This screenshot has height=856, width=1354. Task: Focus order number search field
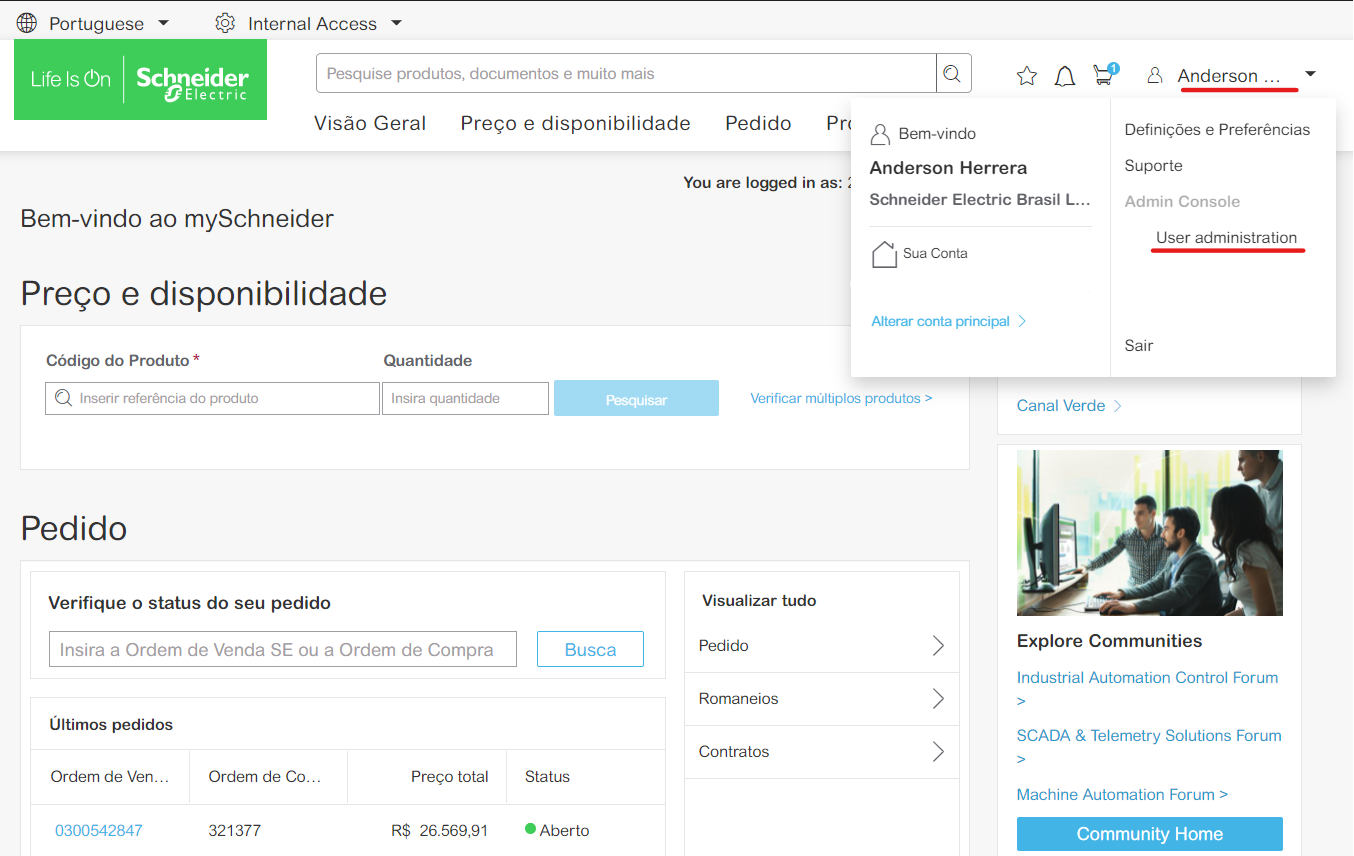click(x=283, y=649)
